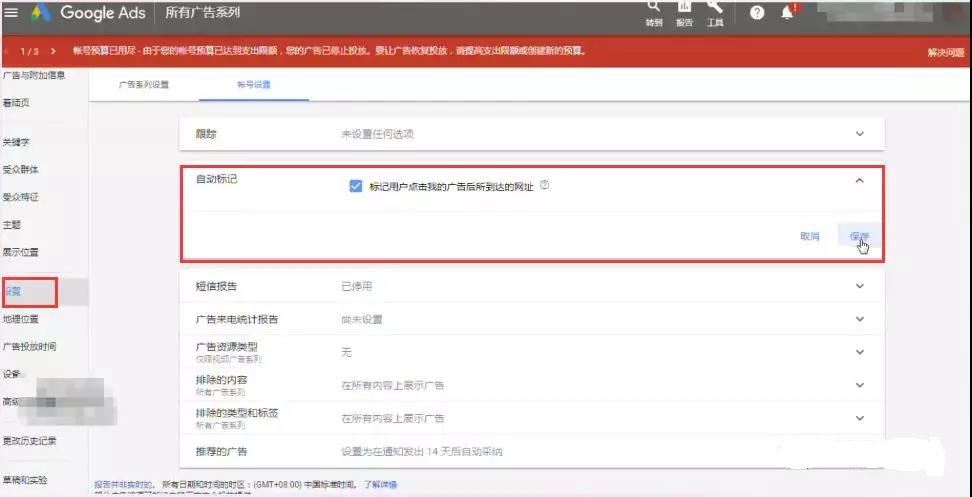Open 关键字 in sidebar
This screenshot has height=497, width=972.
pyautogui.click(x=16, y=143)
